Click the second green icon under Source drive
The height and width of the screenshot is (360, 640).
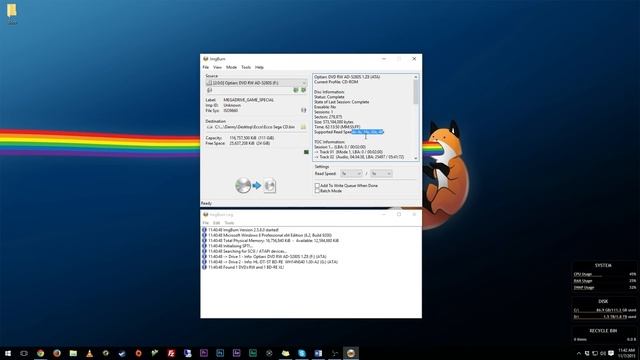point(303,90)
